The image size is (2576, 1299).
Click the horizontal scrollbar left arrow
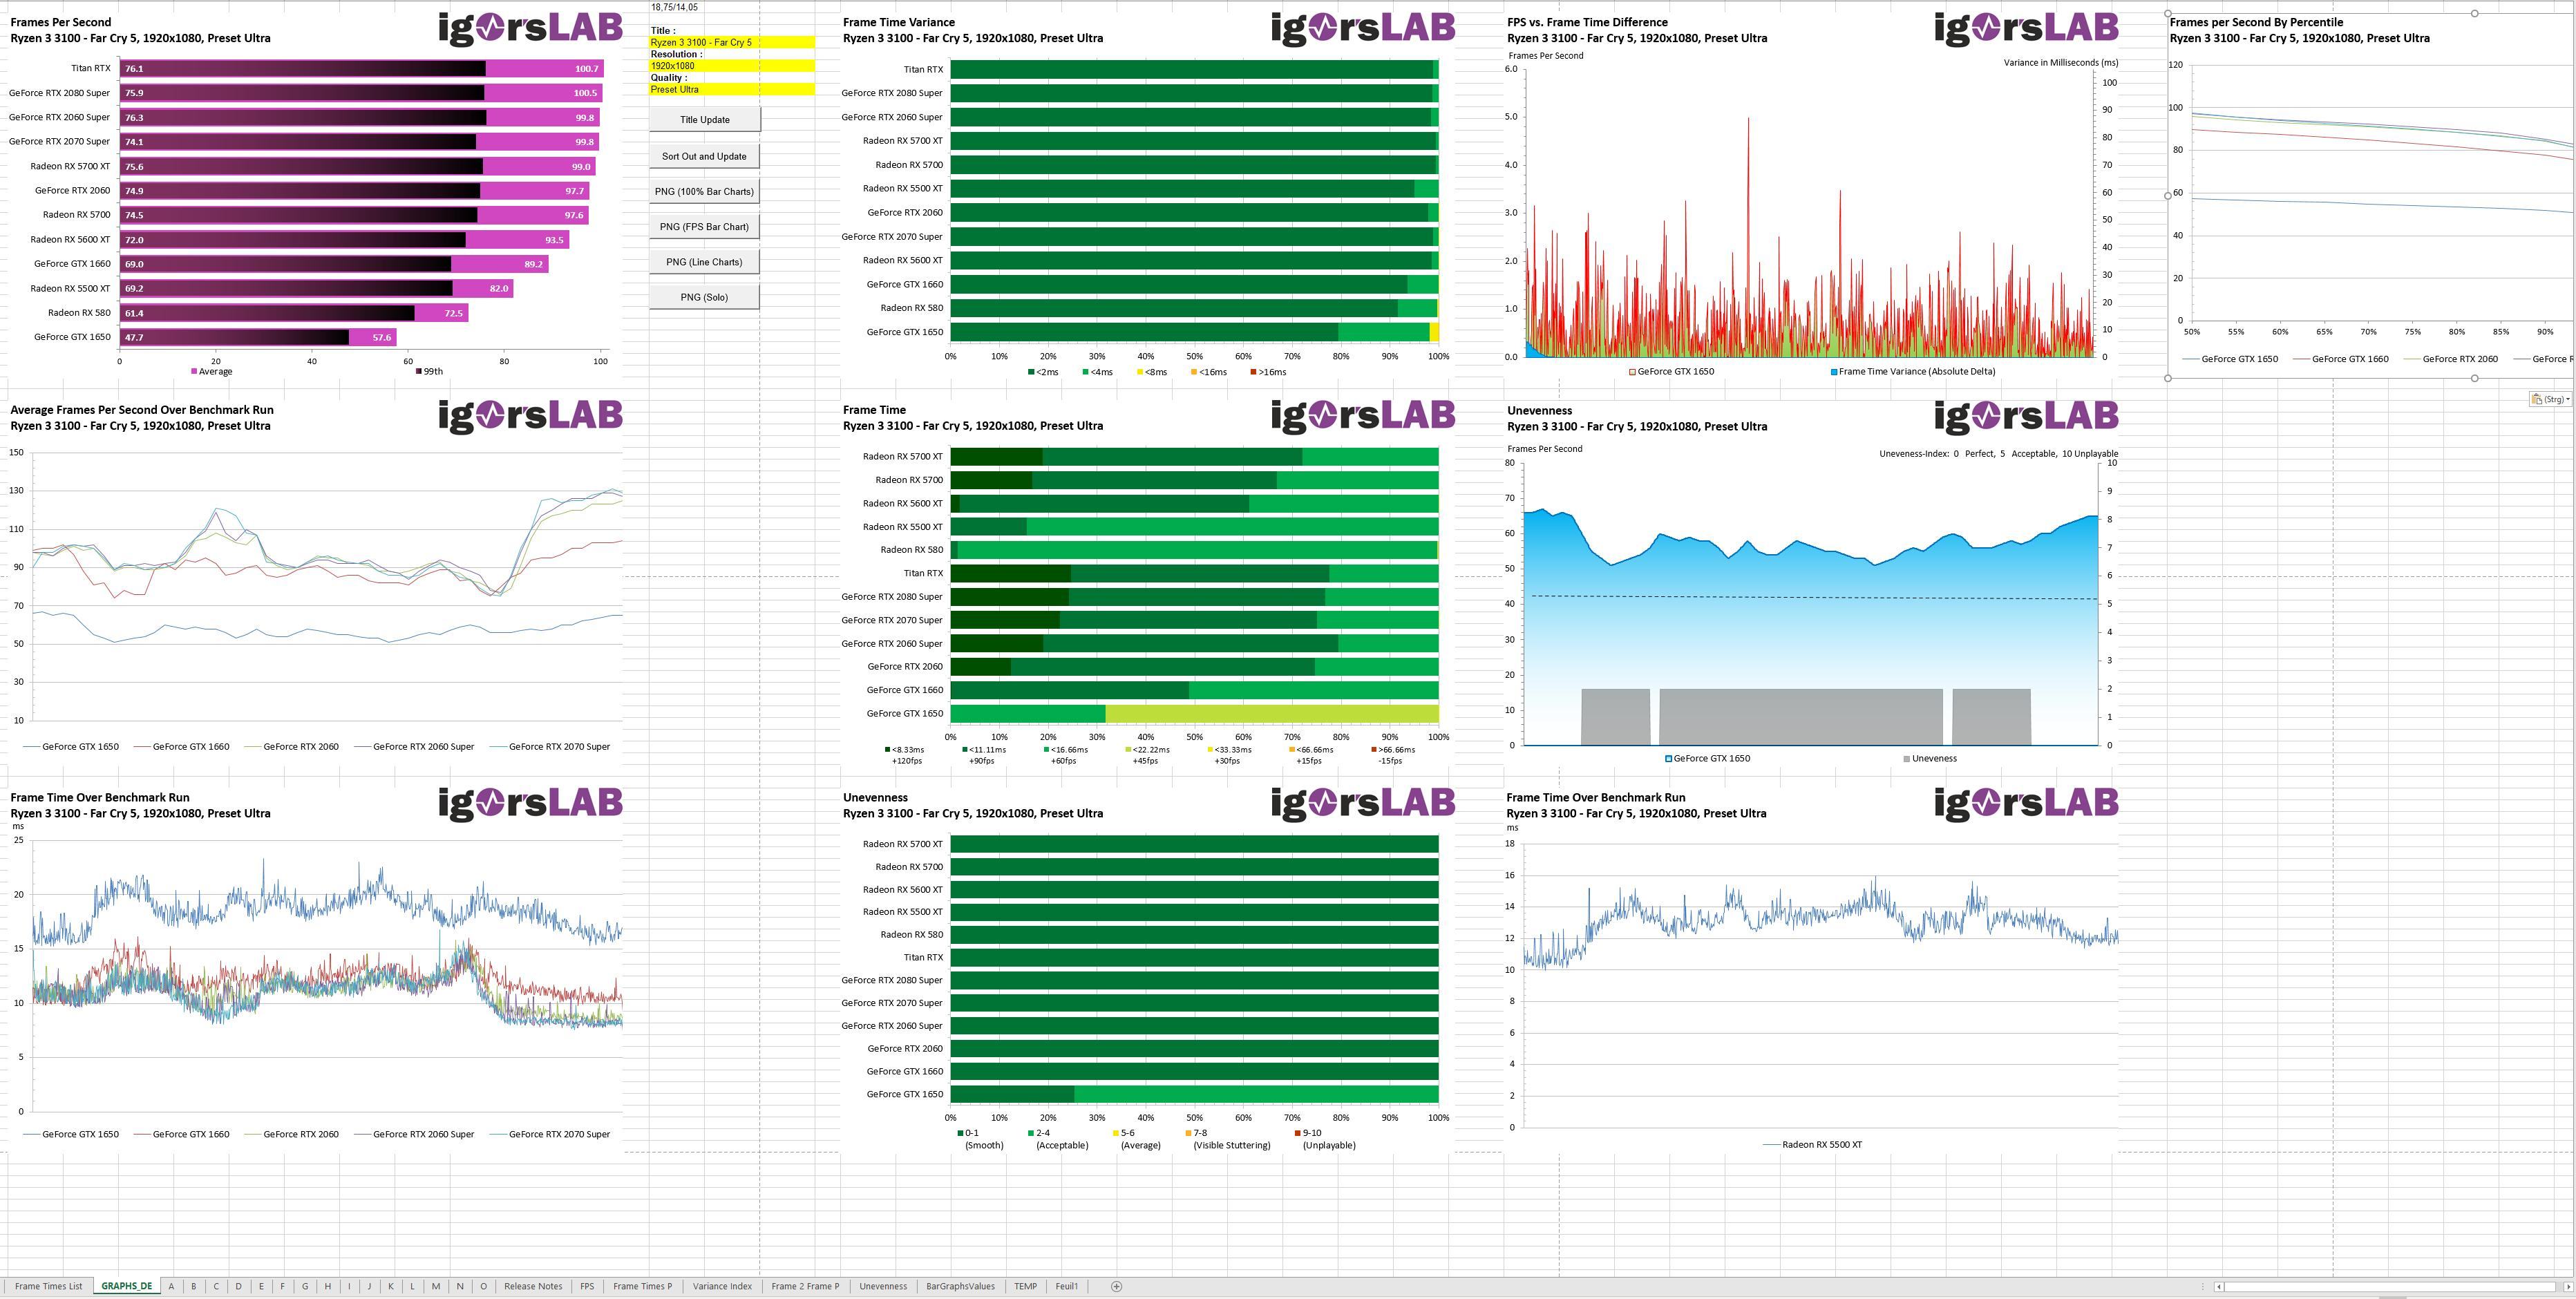[x=2218, y=1287]
